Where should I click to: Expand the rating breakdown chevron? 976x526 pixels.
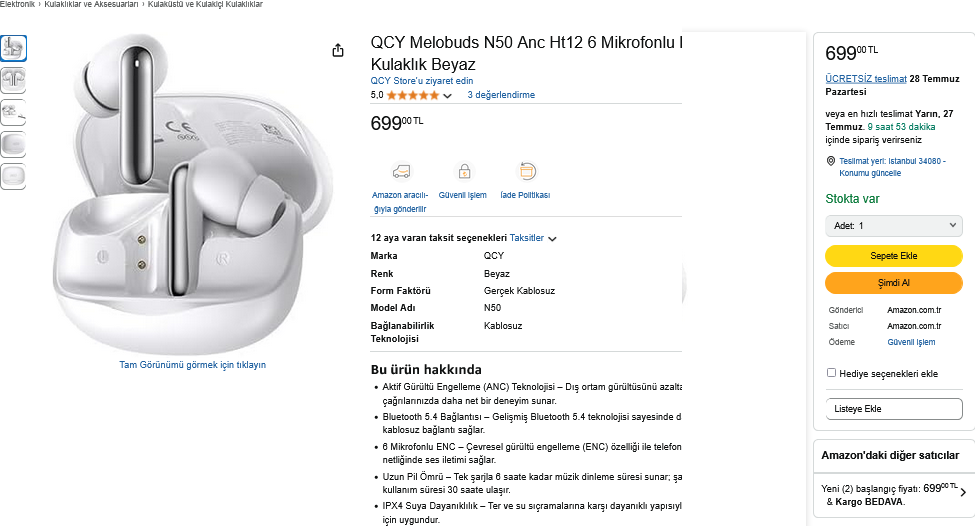tap(447, 96)
